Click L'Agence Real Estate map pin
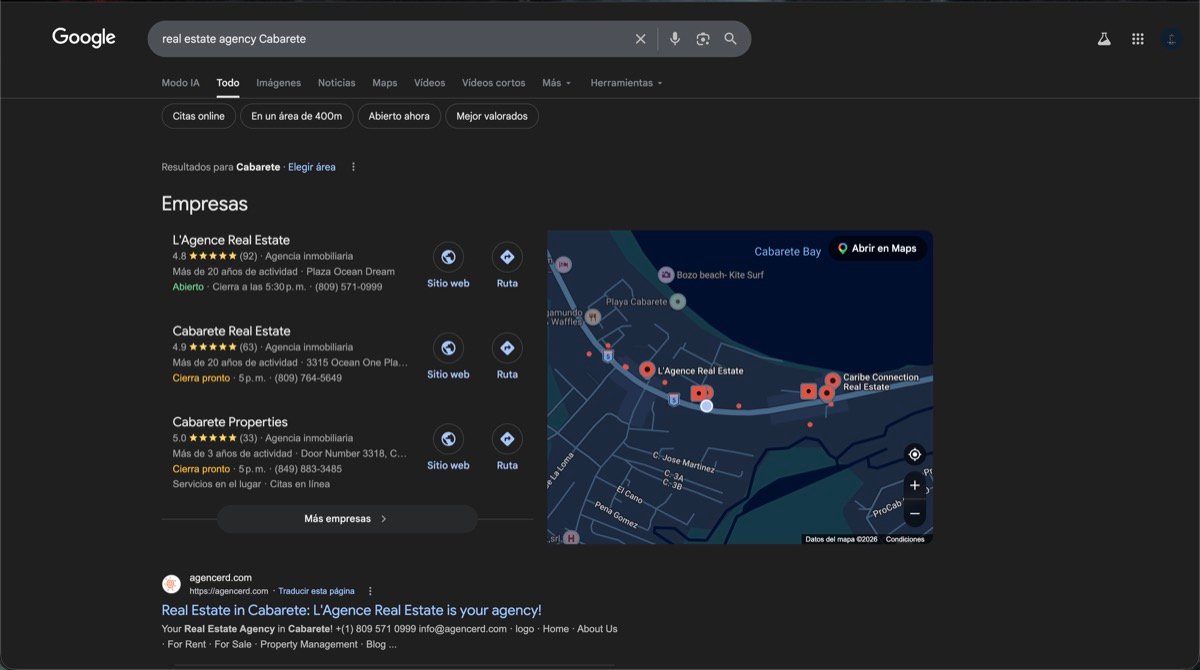 coord(647,370)
